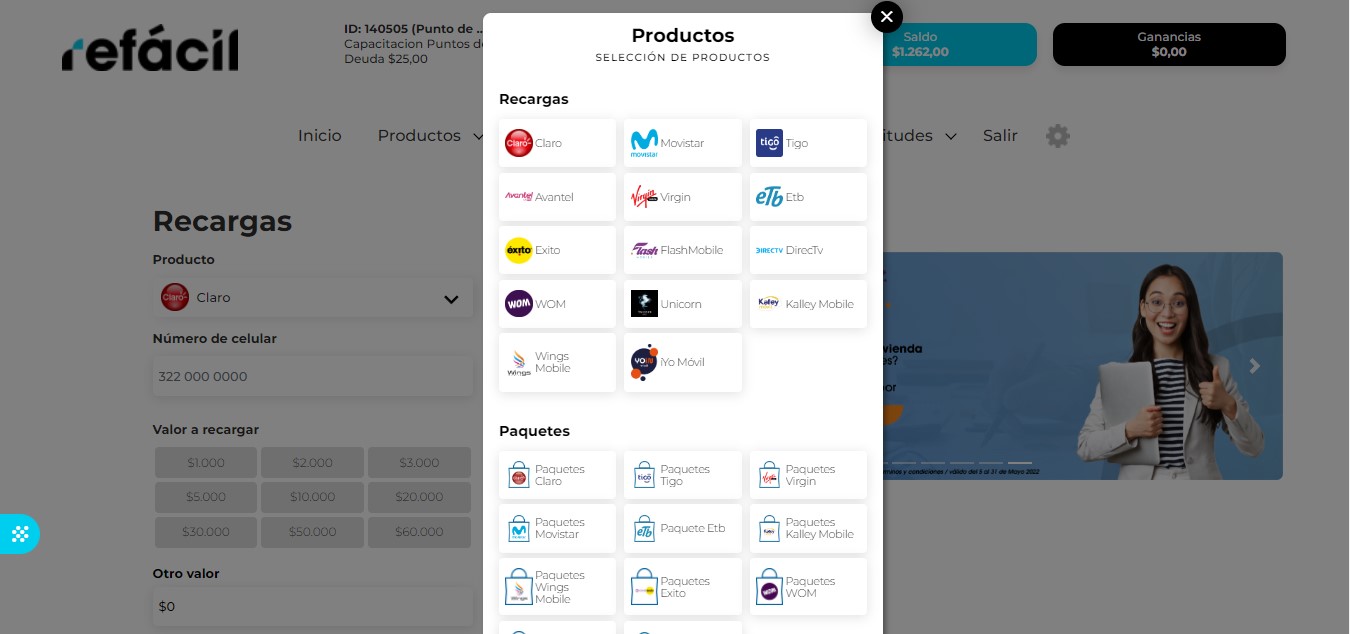This screenshot has height=634, width=1350.
Task: Expand the Productos menu
Action: [430, 136]
